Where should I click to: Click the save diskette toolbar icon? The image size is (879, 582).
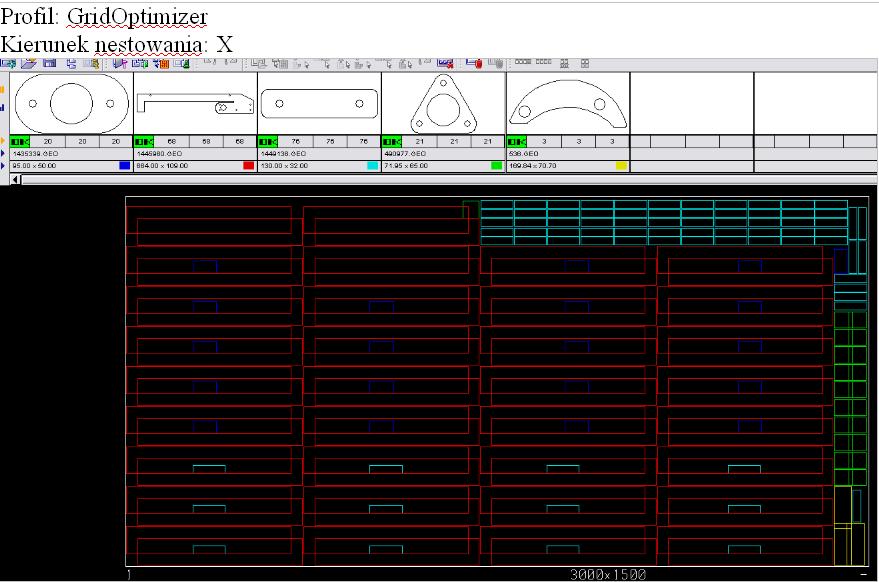pos(49,63)
